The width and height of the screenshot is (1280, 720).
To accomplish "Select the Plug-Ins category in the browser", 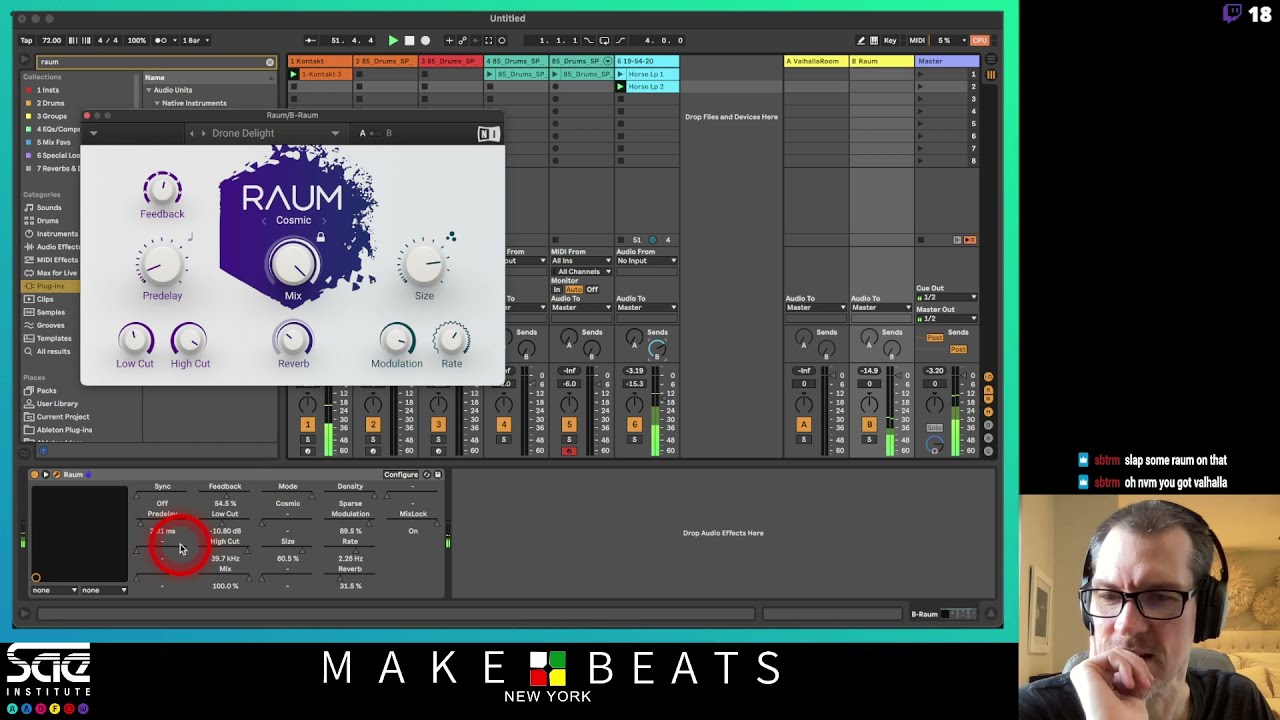I will coord(50,286).
